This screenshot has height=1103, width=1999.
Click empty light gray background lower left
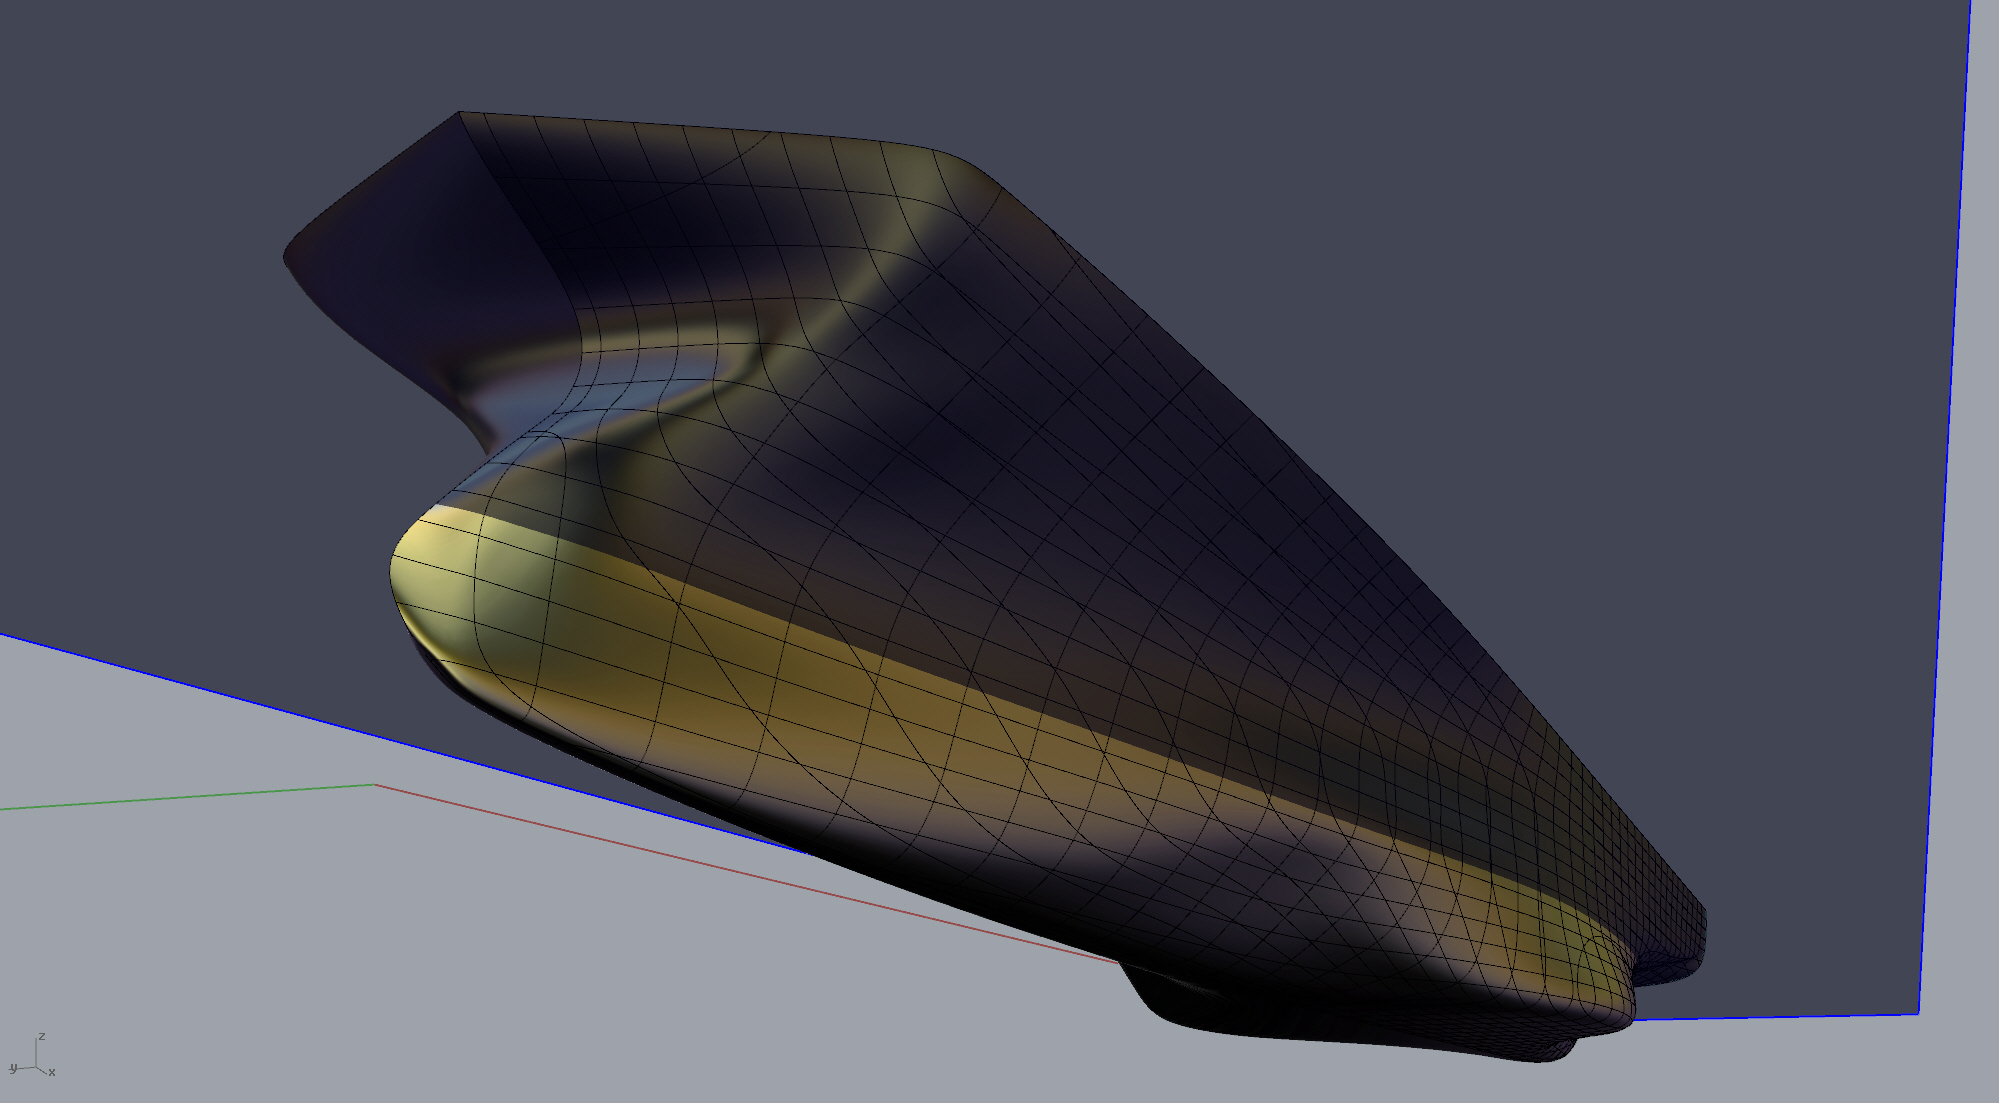pos(250,950)
